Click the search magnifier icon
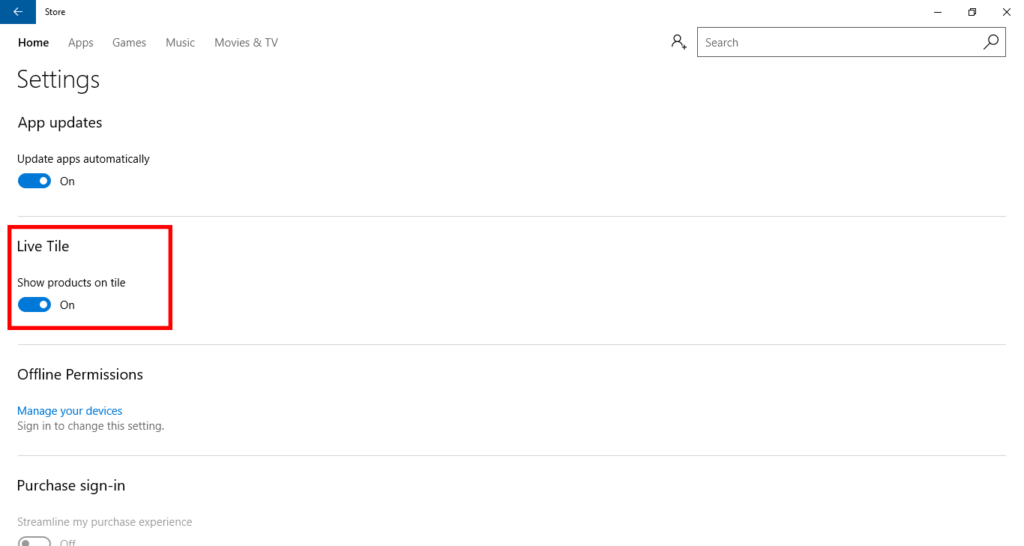The width and height of the screenshot is (1024, 546). (991, 42)
